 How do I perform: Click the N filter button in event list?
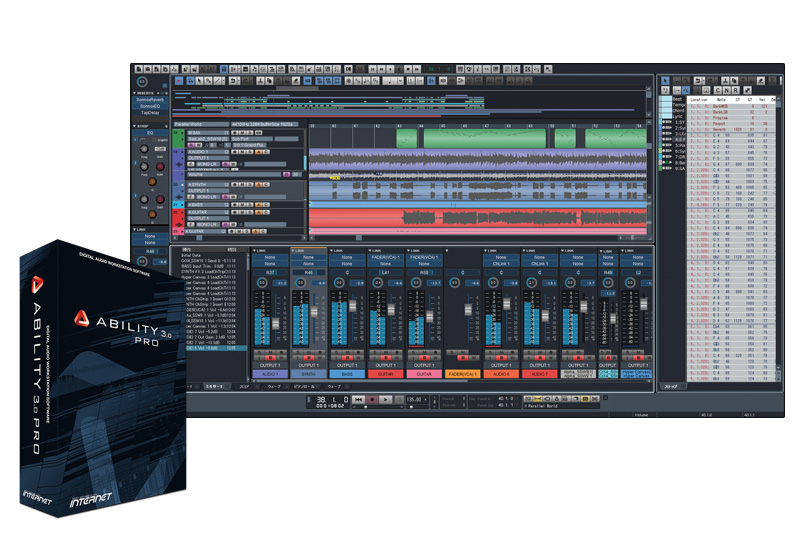(x=727, y=90)
